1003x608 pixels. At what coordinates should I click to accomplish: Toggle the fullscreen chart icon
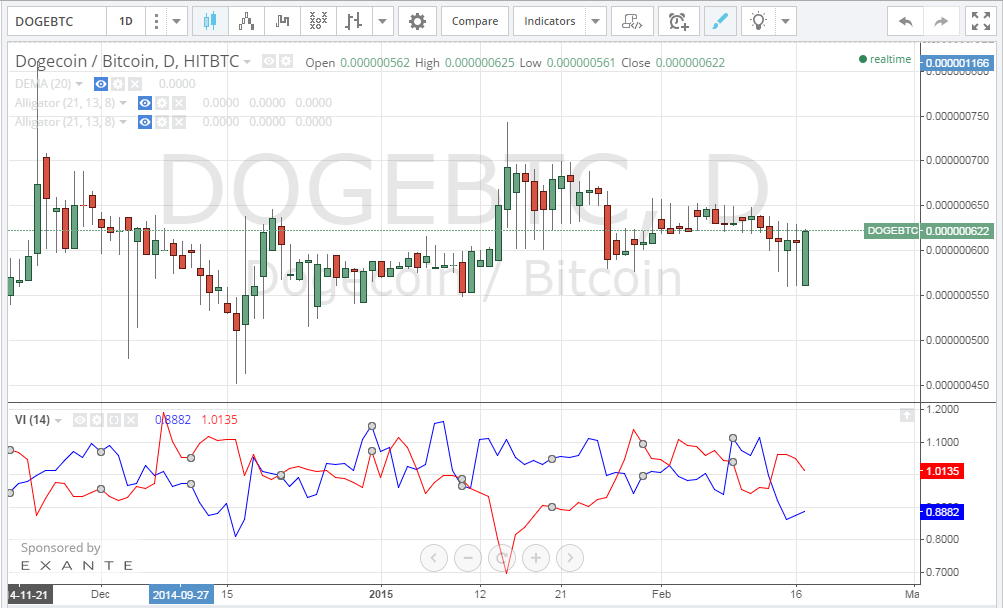(979, 20)
